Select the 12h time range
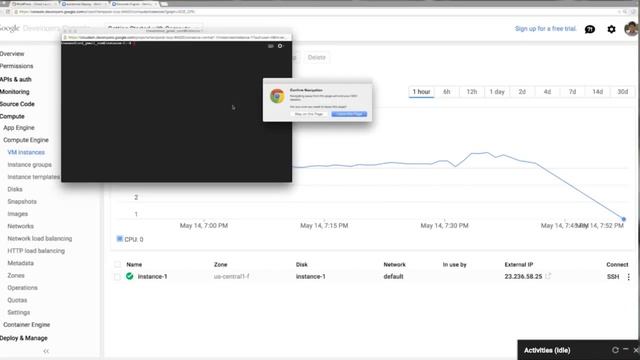 tap(471, 92)
